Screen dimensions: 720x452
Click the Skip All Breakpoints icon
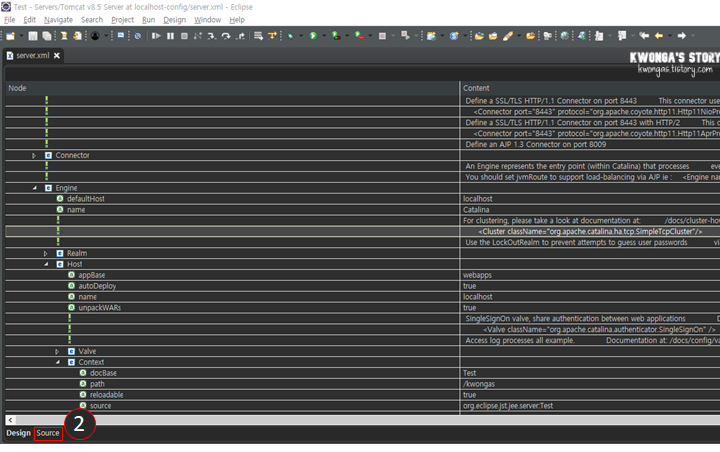coord(138,36)
